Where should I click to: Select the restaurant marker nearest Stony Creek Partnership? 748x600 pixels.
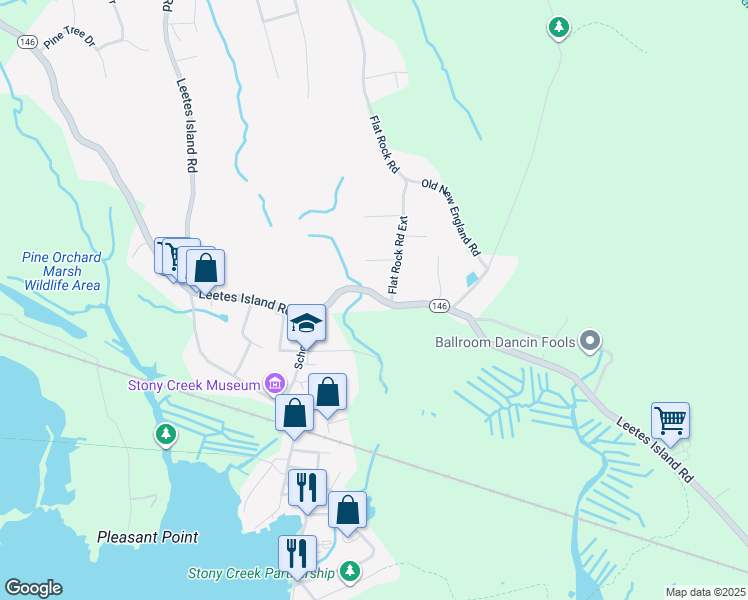point(298,557)
